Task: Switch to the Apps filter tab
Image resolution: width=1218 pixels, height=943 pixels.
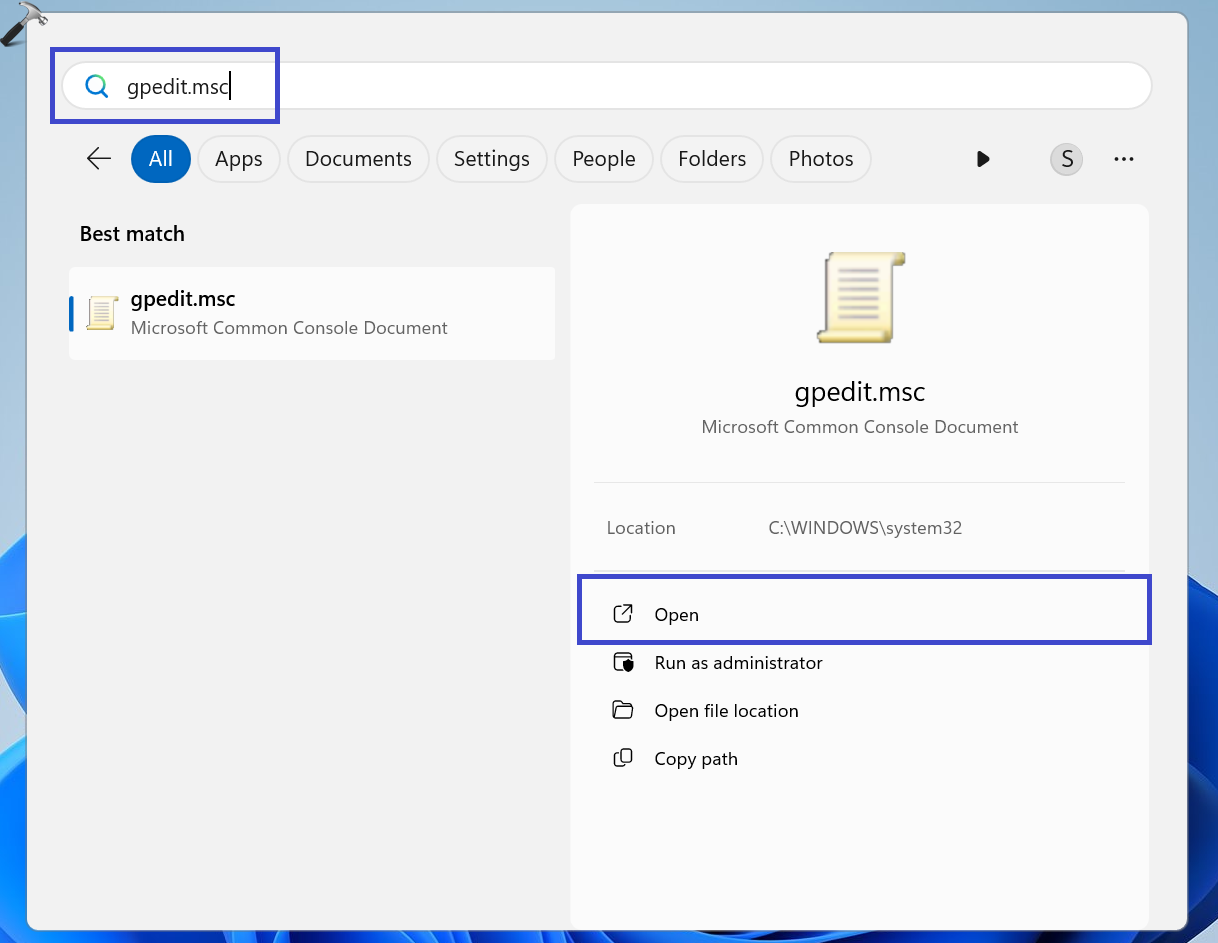Action: coord(238,159)
